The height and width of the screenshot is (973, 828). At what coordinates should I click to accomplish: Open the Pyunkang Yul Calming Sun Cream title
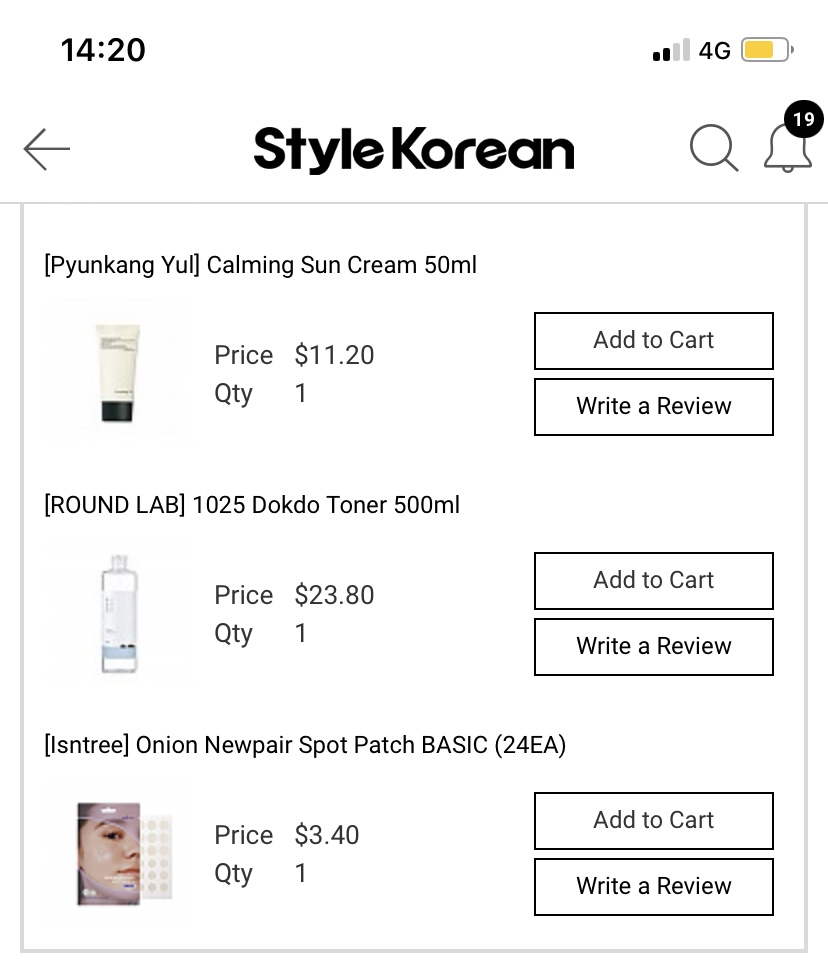click(260, 265)
